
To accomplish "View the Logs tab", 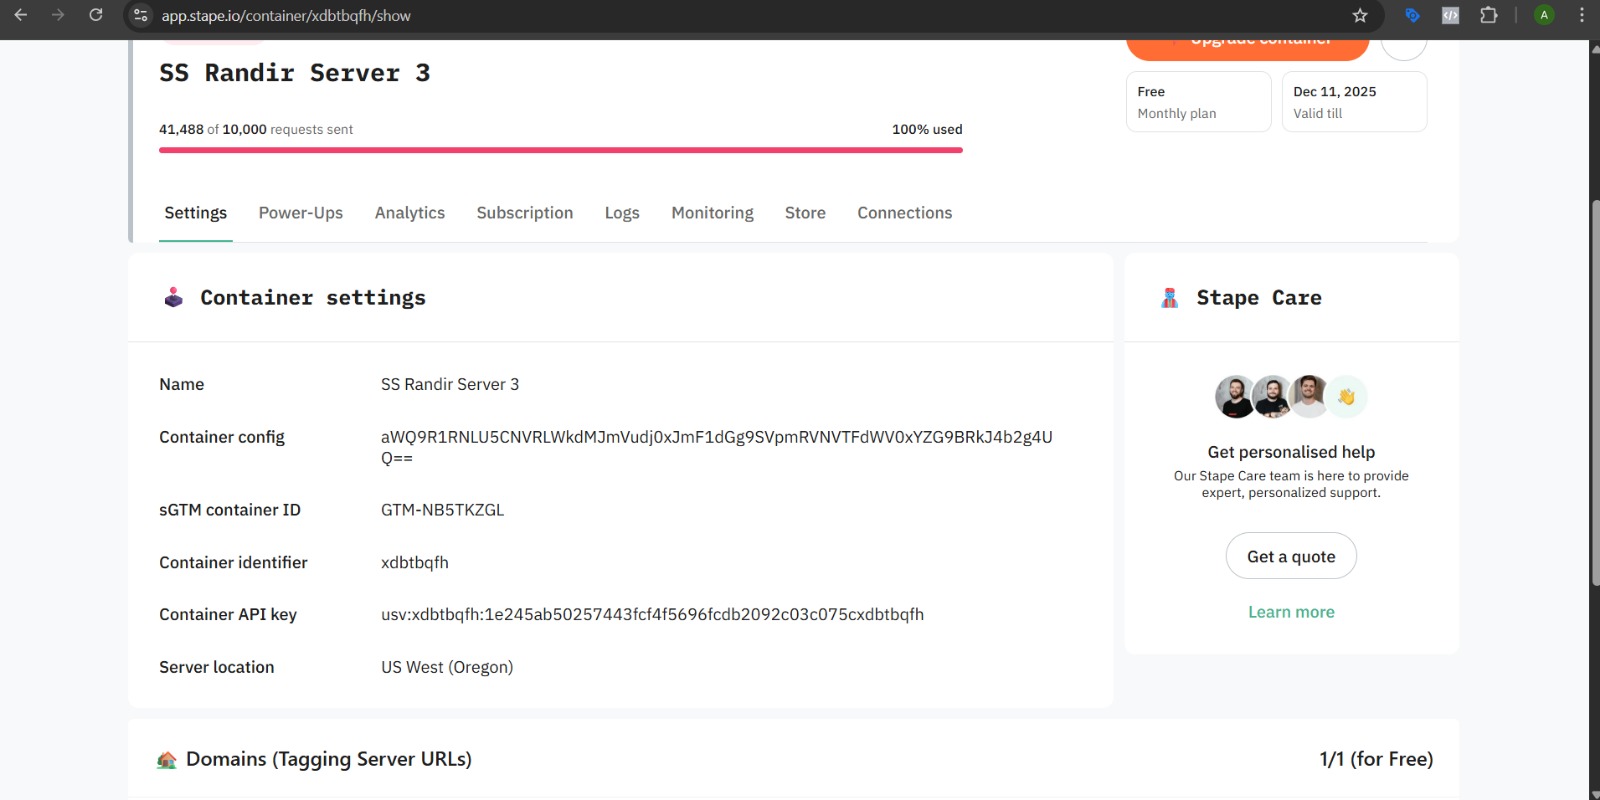I will 621,213.
